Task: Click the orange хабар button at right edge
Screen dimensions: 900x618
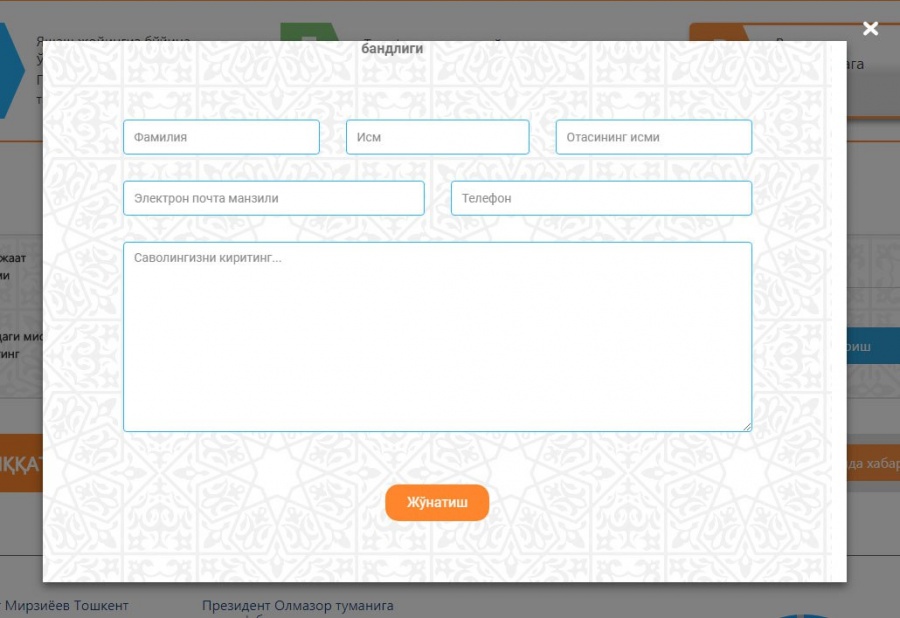Action: 873,462
